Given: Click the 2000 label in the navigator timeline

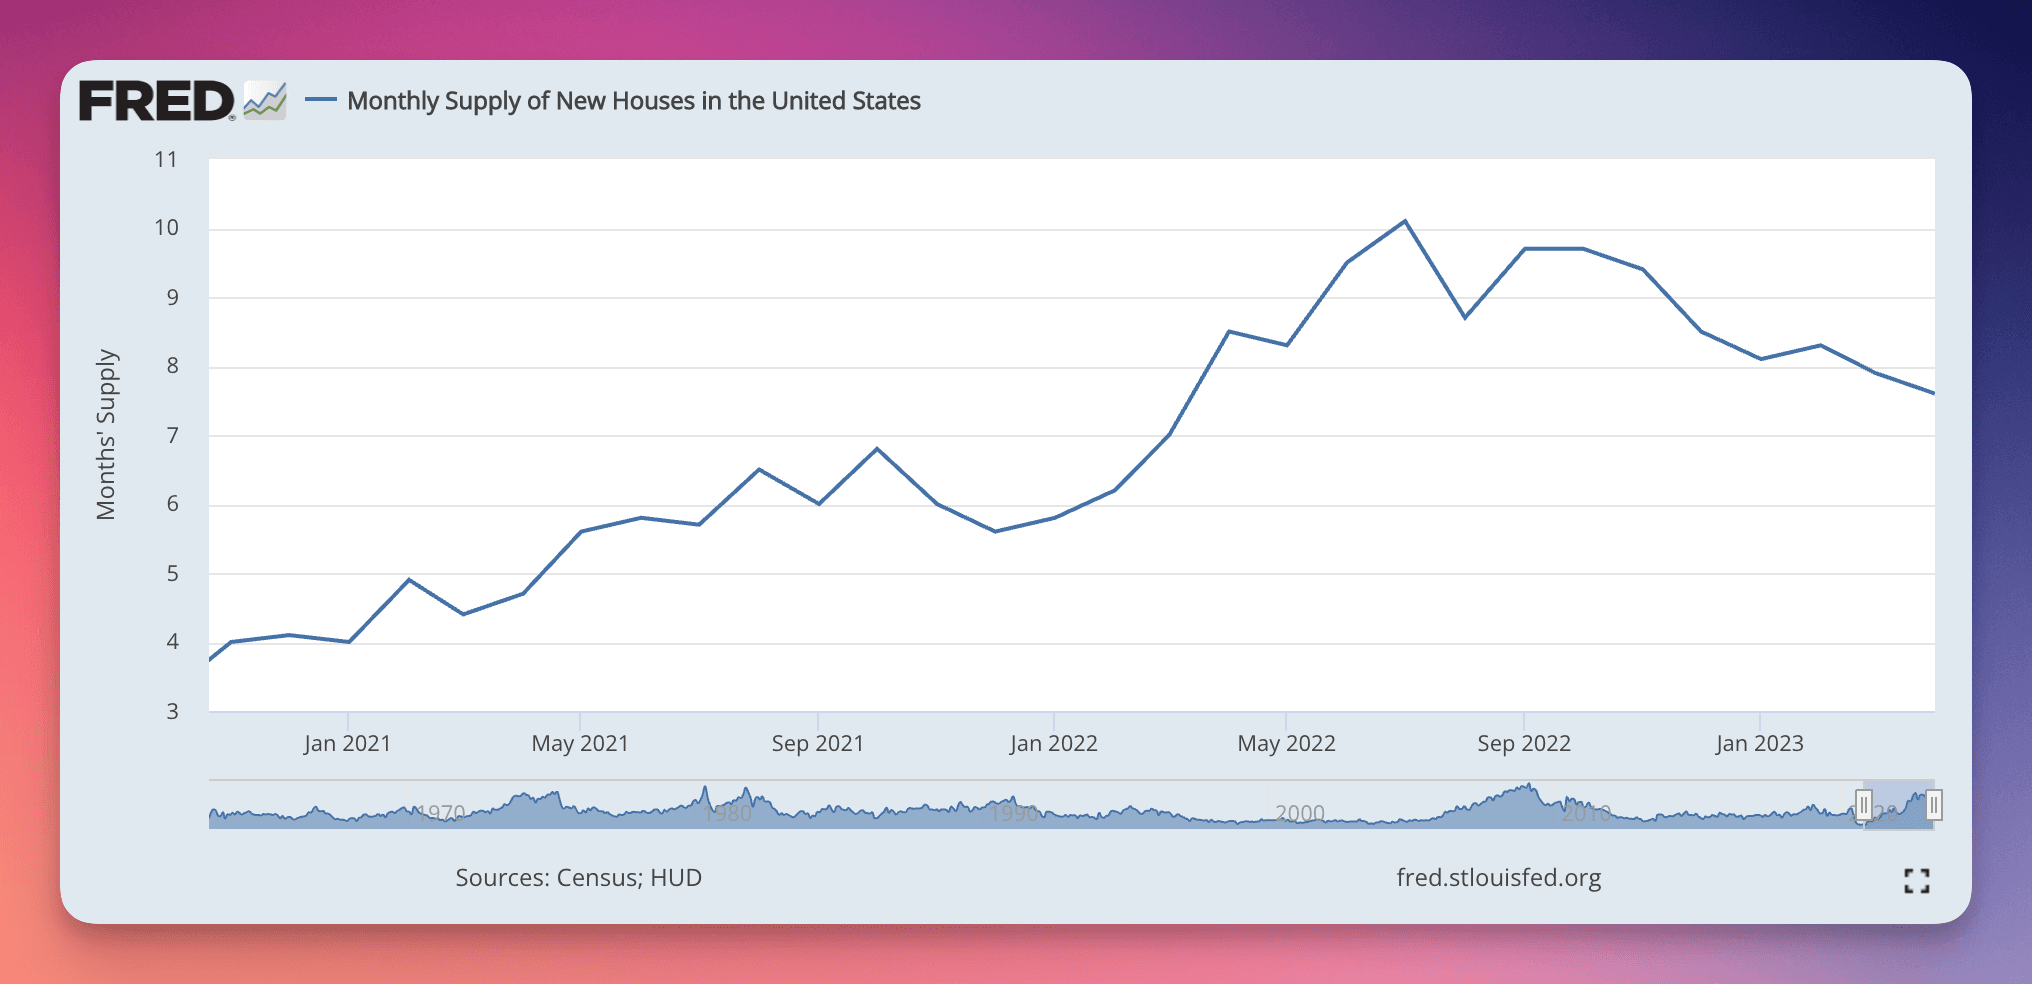Looking at the screenshot, I should pos(1299,814).
